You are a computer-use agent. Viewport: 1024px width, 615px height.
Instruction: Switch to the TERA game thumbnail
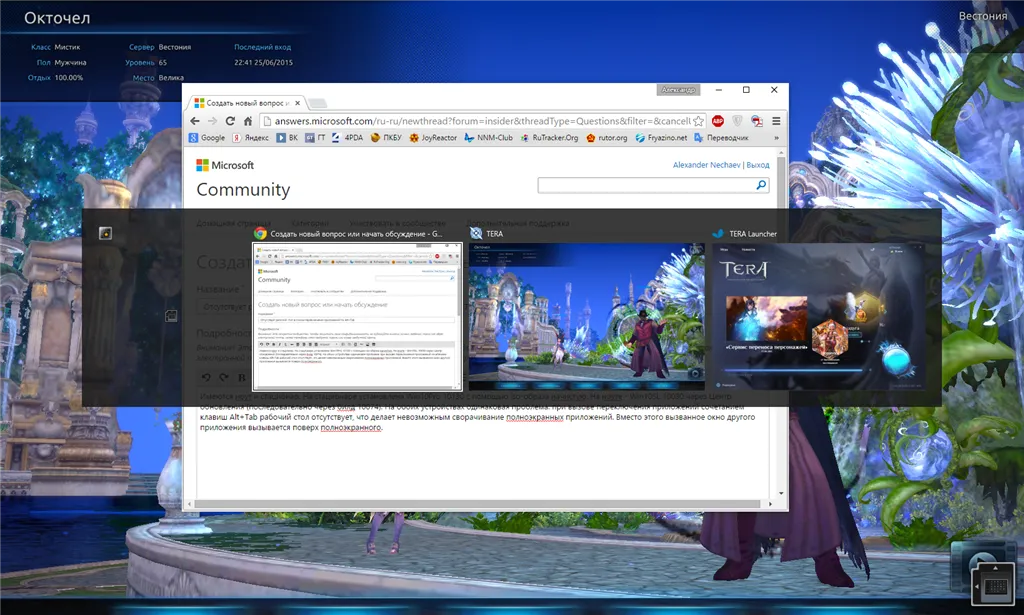[x=586, y=317]
